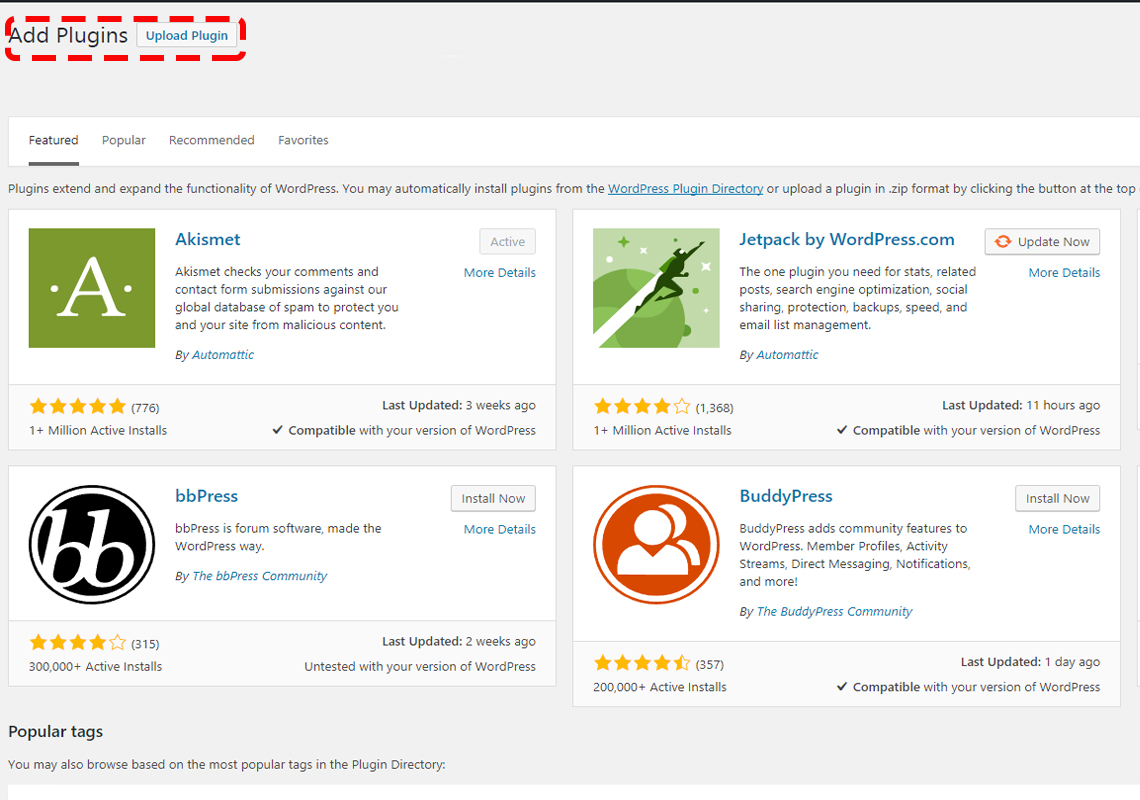Click the Popular tags heading
This screenshot has width=1140, height=800.
click(55, 732)
